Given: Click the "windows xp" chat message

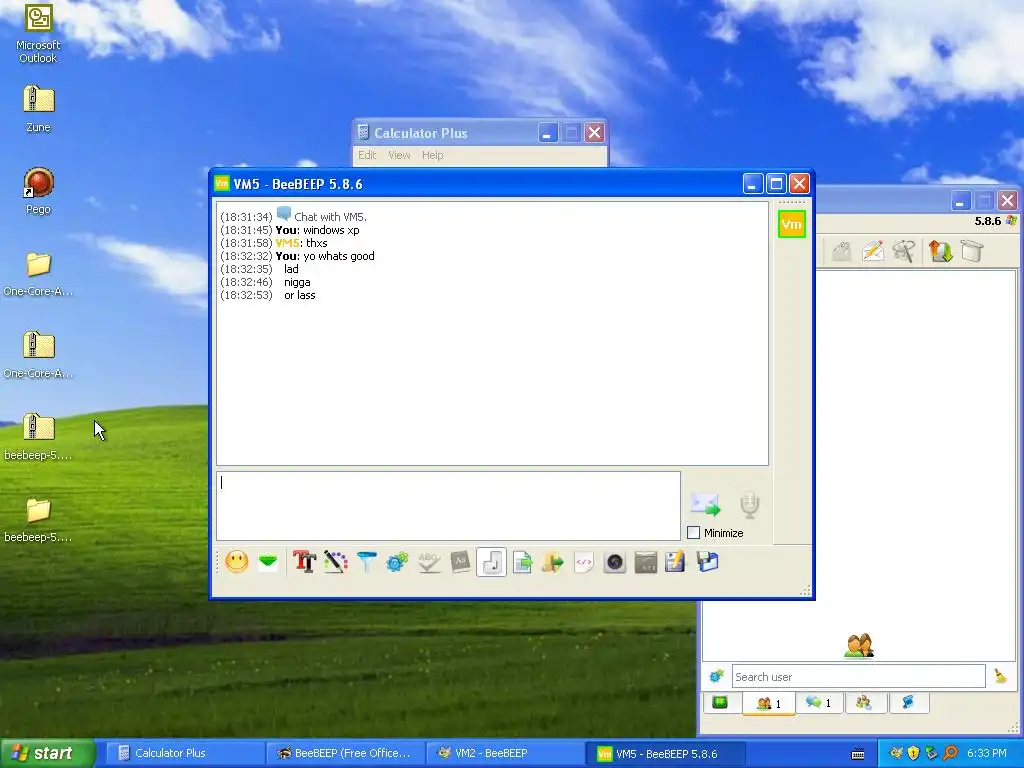Looking at the screenshot, I should tap(331, 230).
